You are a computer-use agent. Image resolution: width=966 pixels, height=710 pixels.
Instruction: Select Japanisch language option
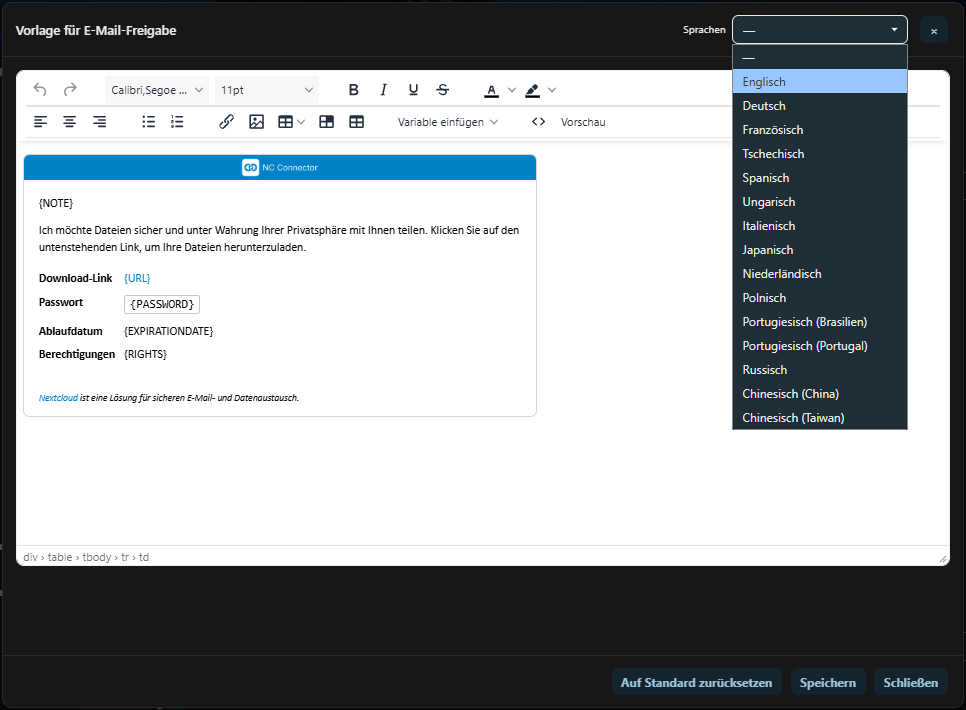pyautogui.click(x=819, y=250)
